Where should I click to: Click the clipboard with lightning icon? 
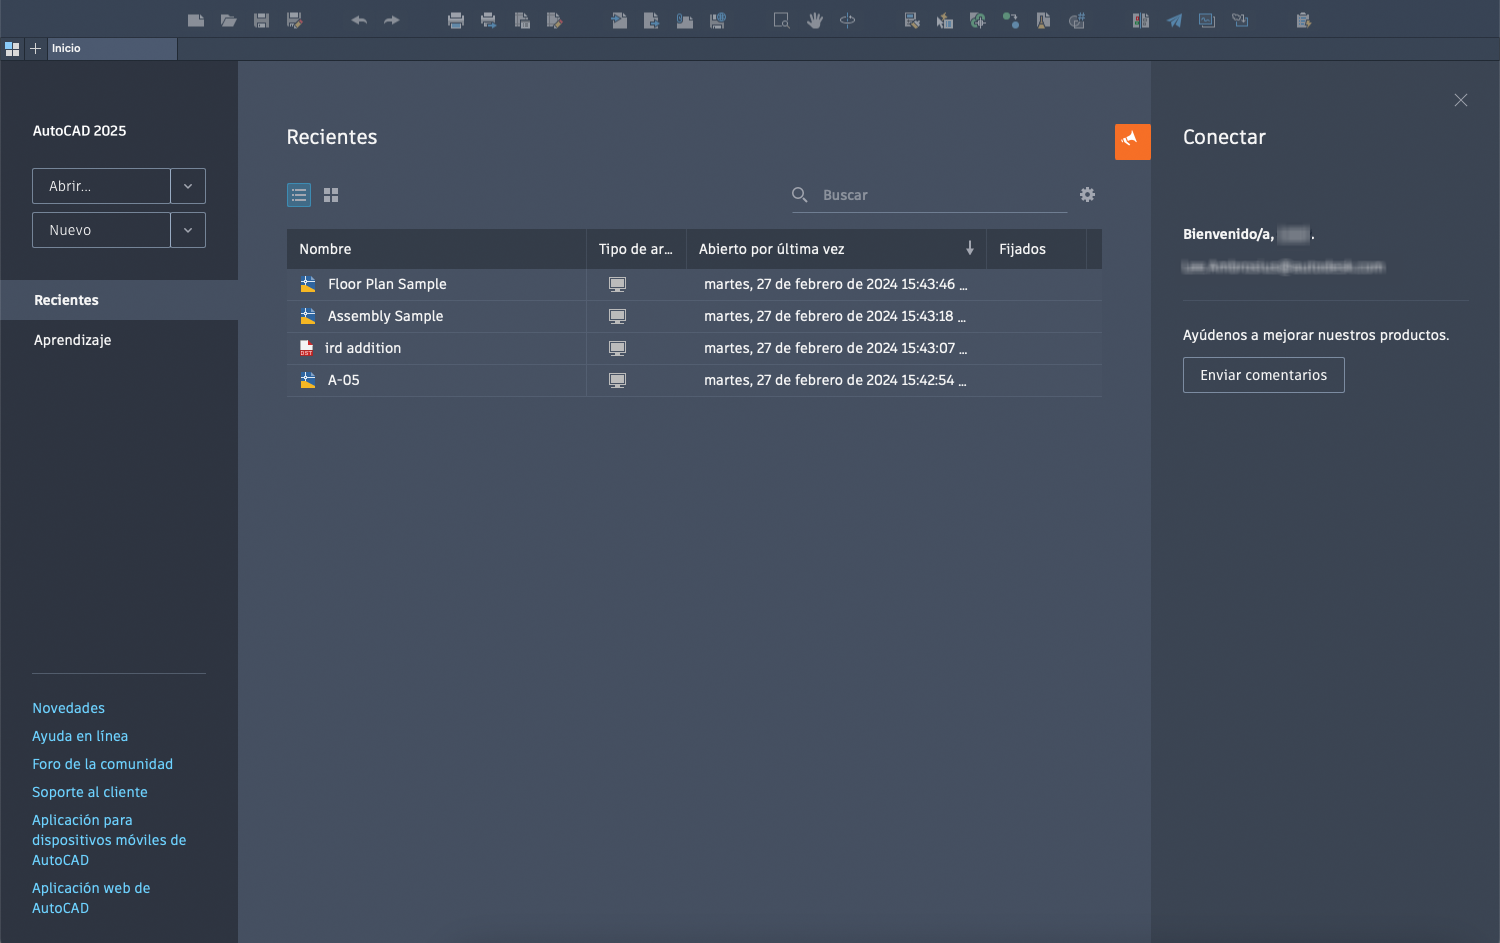(x=1304, y=20)
